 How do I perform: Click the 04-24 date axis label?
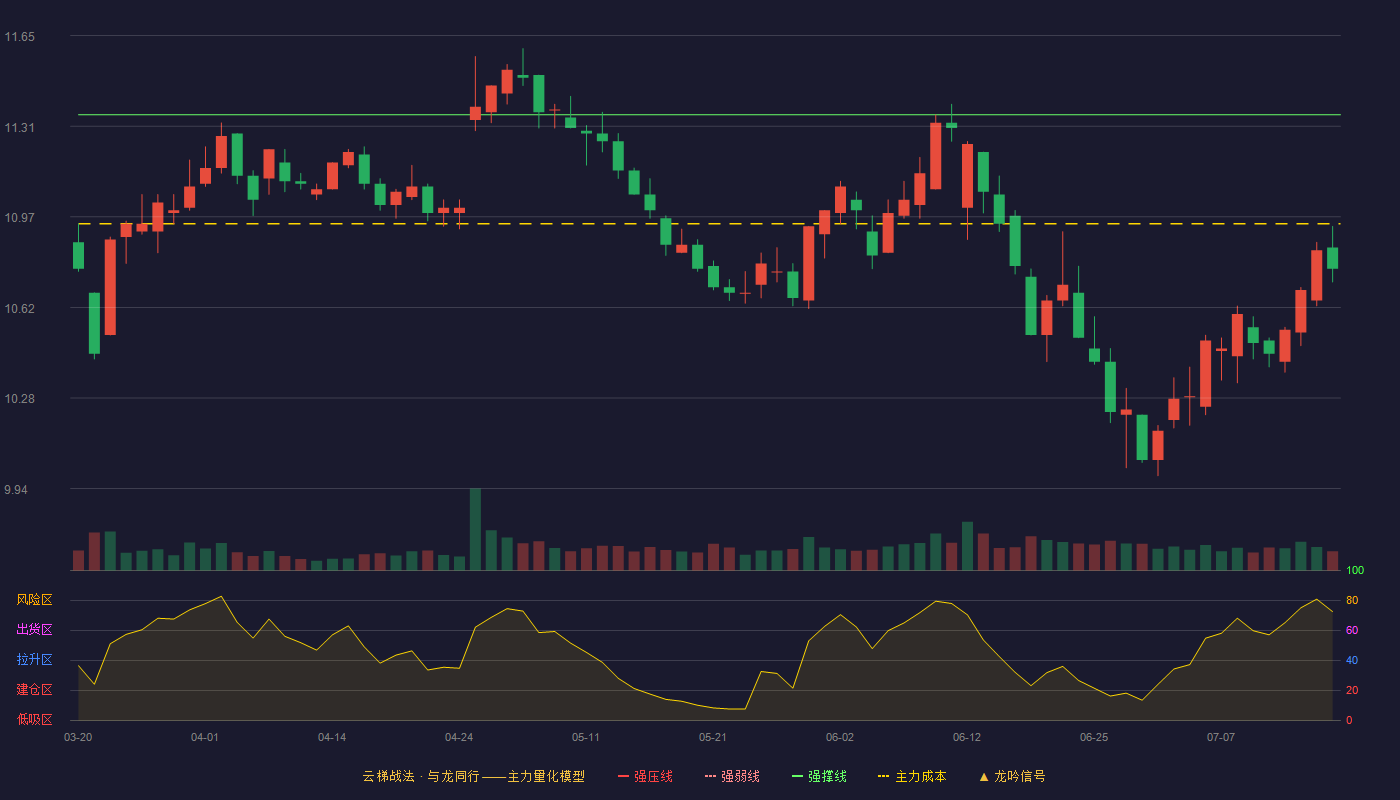click(459, 737)
